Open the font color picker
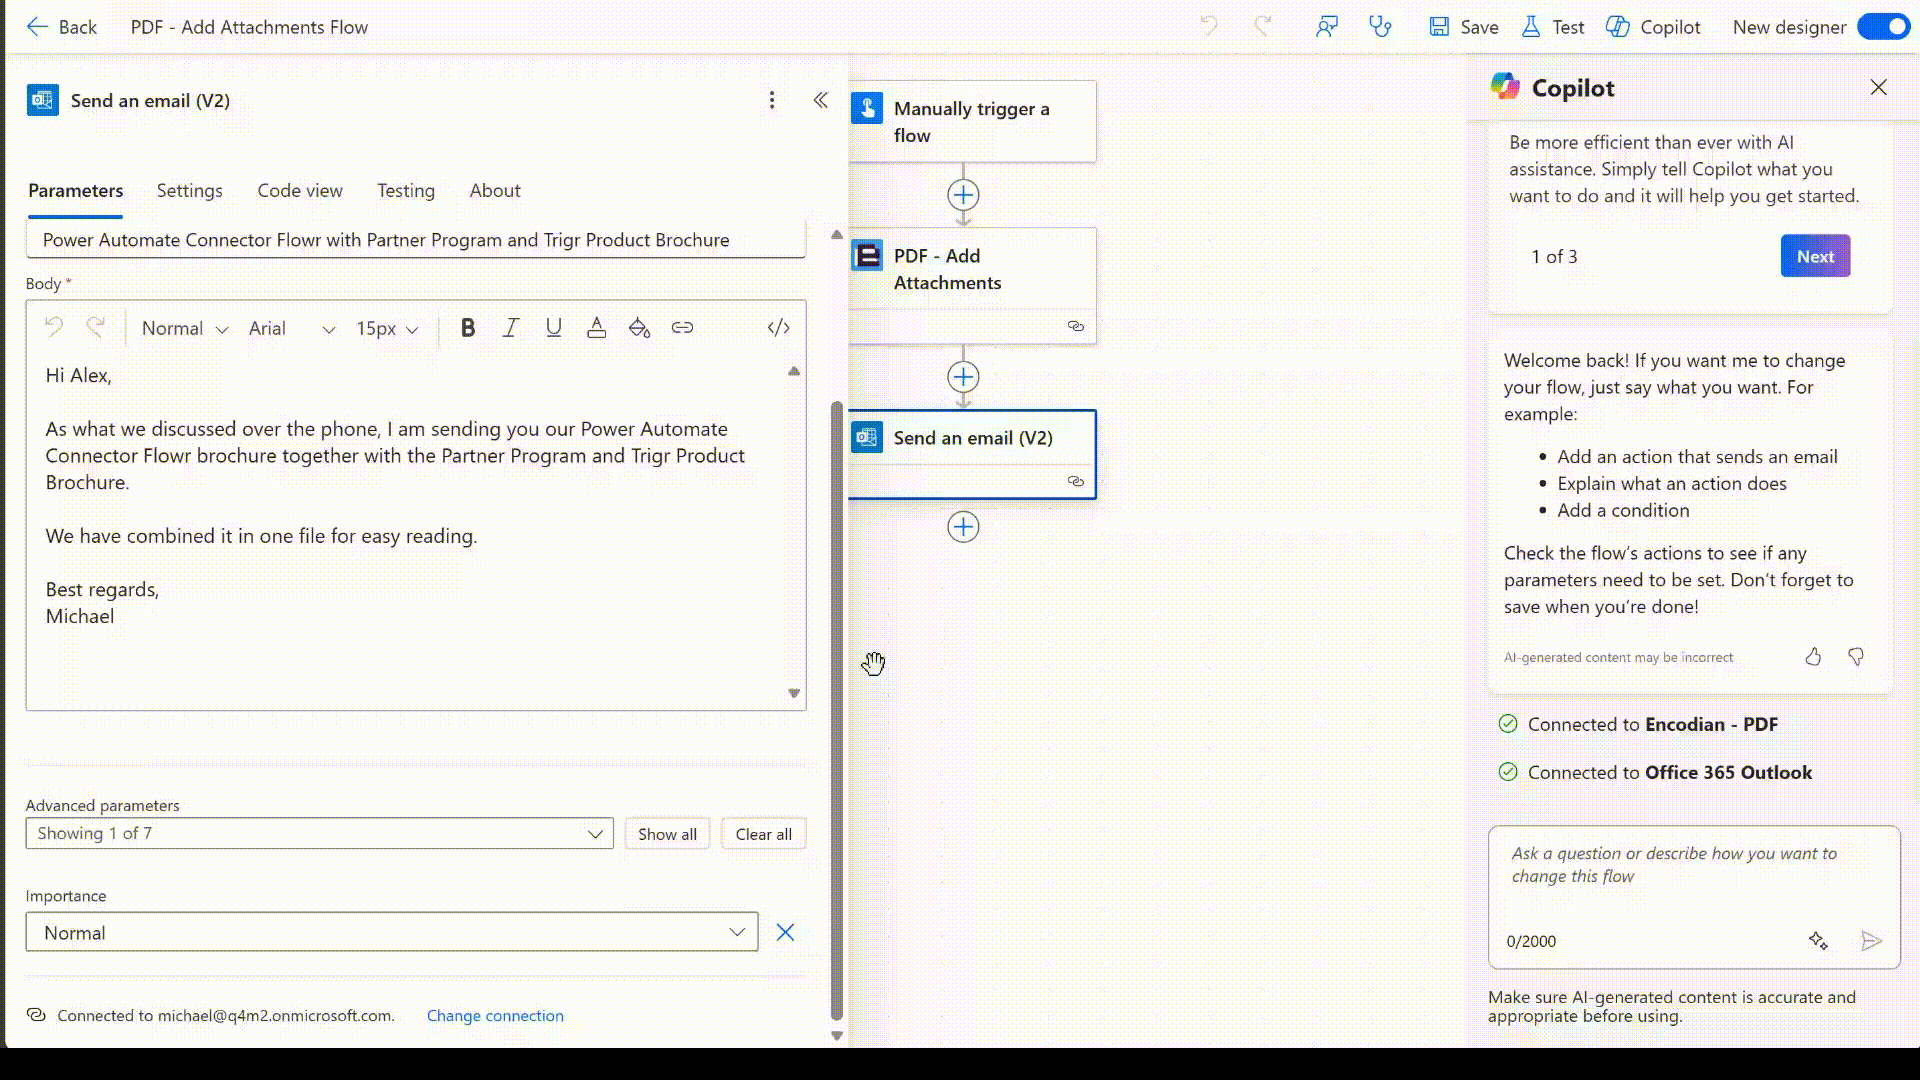This screenshot has height=1080, width=1920. [596, 327]
